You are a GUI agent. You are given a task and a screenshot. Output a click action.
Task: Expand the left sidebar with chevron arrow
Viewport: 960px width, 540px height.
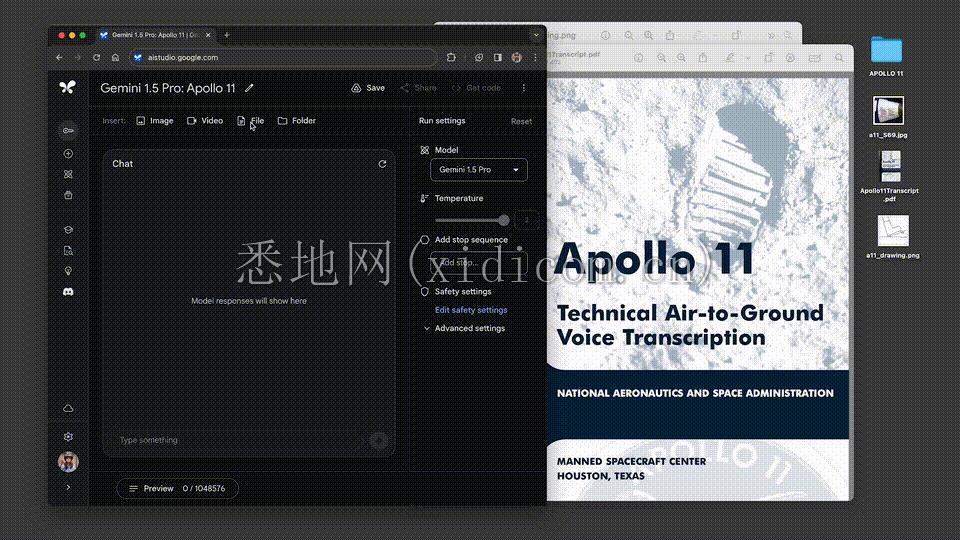(x=68, y=487)
